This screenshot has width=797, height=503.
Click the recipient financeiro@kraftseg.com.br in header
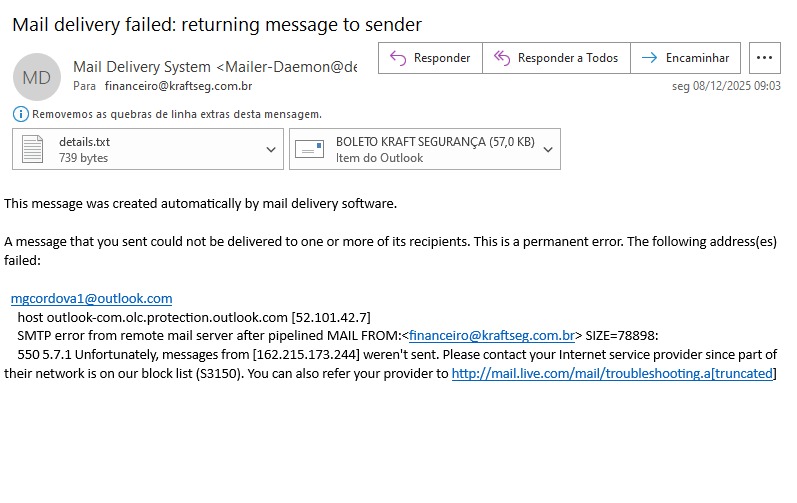click(178, 86)
